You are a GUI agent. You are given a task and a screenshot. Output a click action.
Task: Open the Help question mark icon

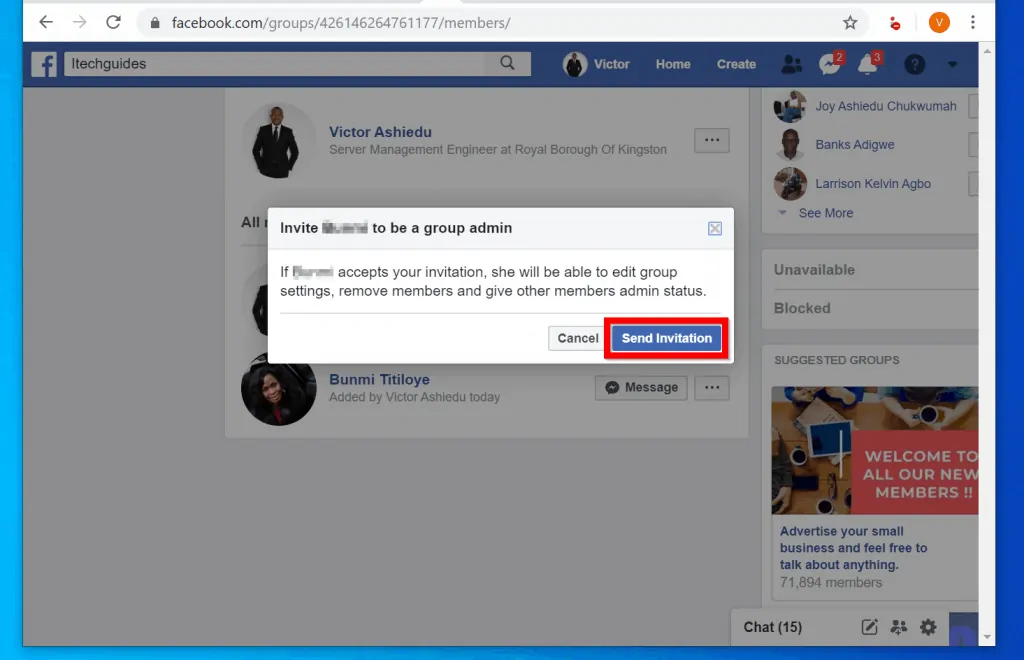[x=914, y=64]
